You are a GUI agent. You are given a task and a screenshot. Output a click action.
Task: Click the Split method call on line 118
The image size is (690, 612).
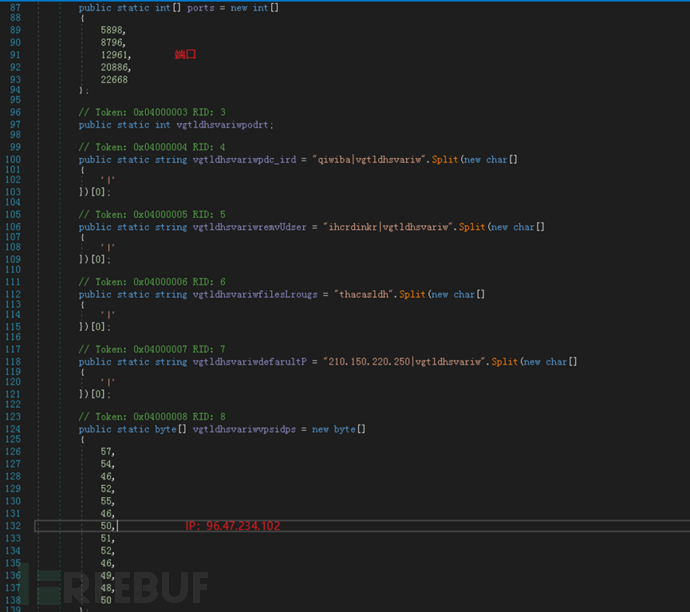click(506, 362)
